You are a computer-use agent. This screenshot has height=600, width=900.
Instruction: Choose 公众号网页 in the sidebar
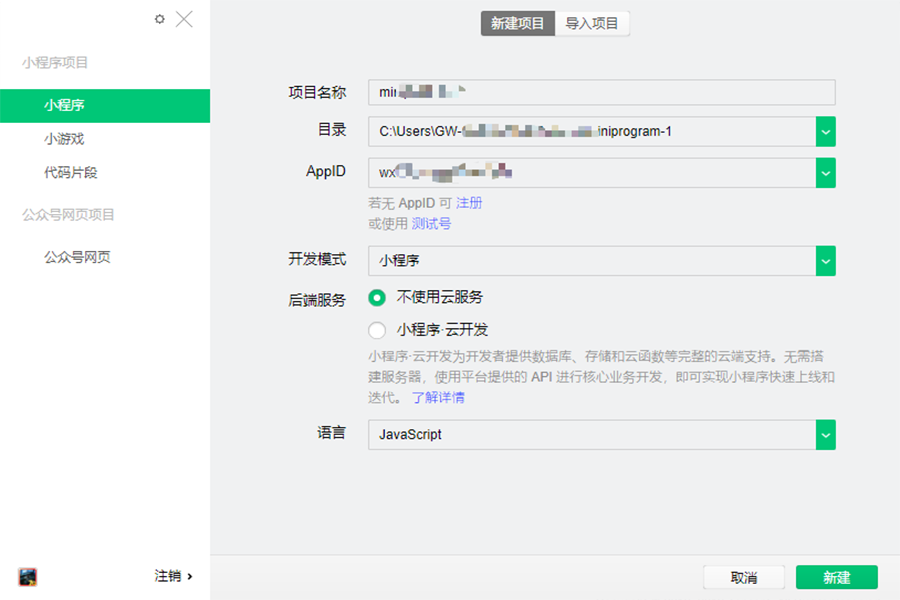click(x=77, y=257)
